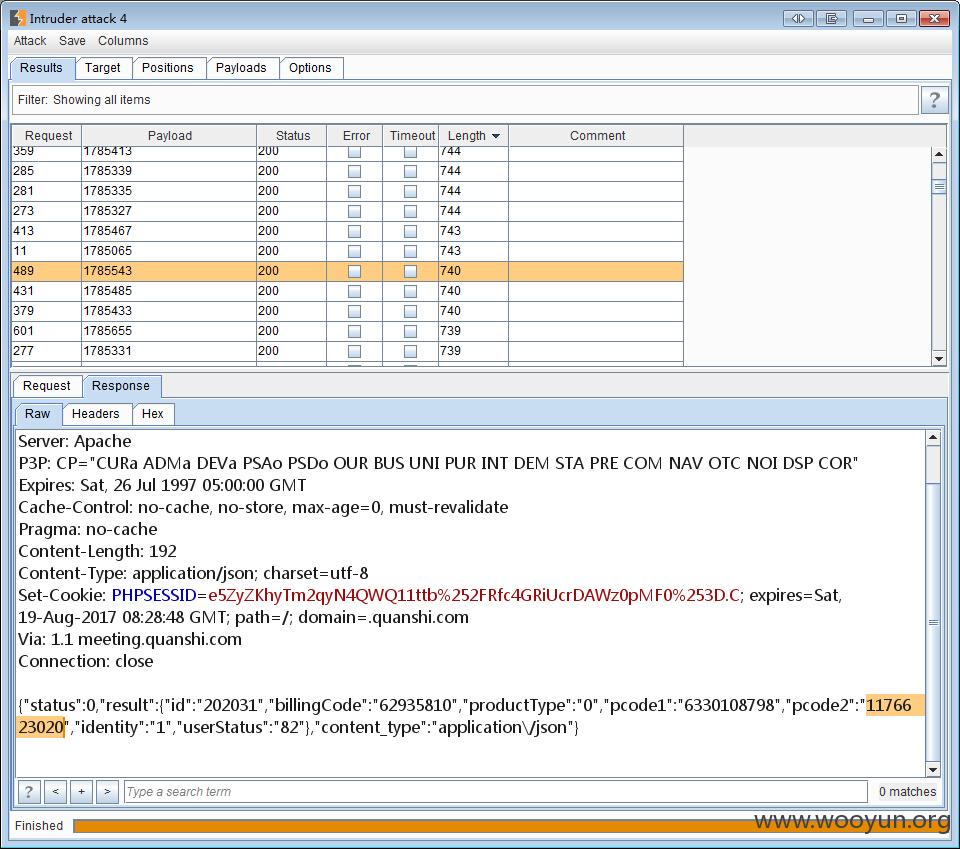Viewport: 960px width, 849px height.
Task: Select the Response tab
Action: 121,386
